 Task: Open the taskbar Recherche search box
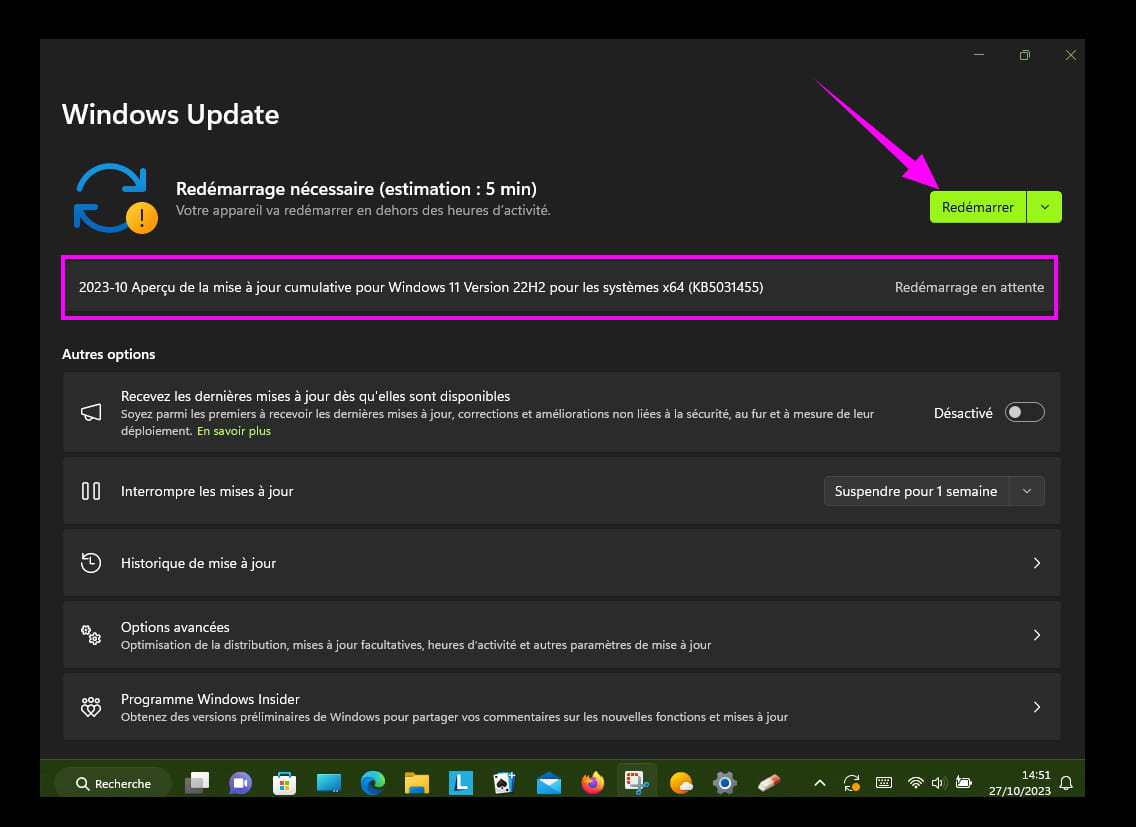pyautogui.click(x=113, y=784)
